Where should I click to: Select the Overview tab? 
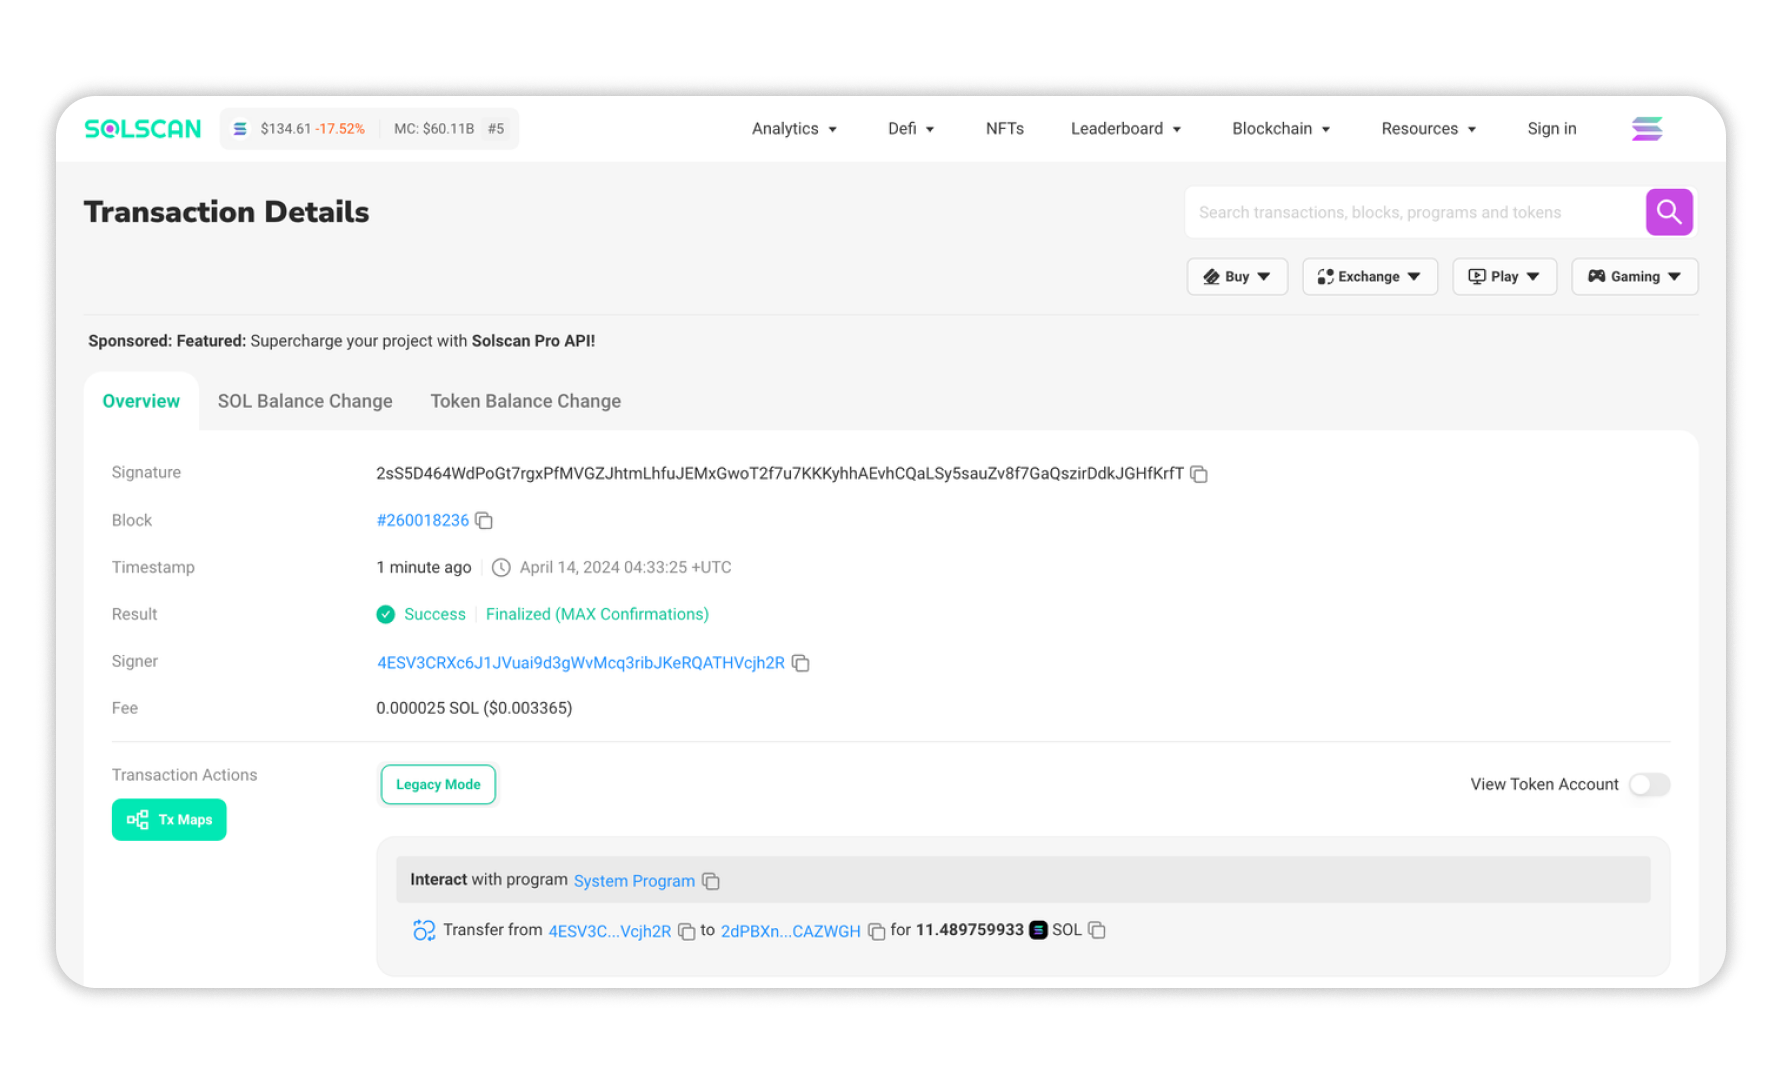coord(141,401)
